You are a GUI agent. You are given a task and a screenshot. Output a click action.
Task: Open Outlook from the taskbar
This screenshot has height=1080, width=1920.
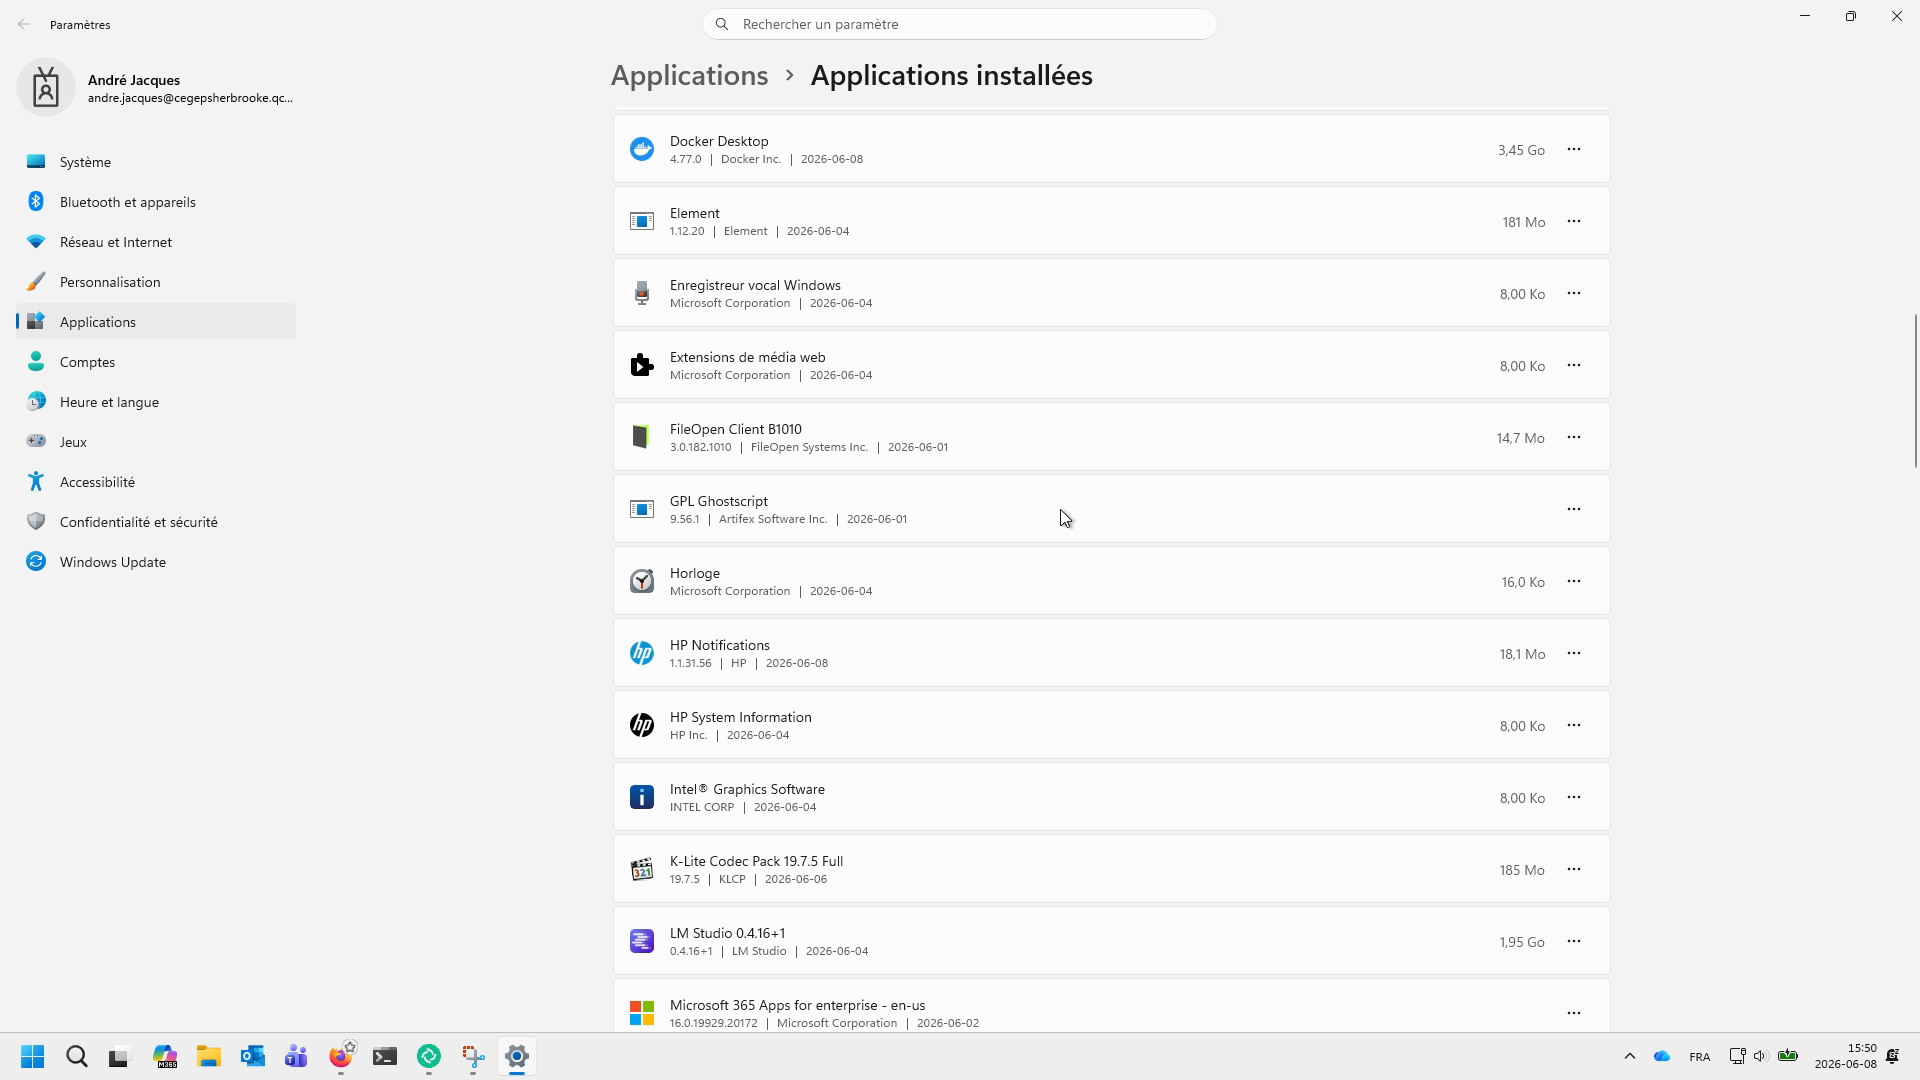click(253, 1057)
